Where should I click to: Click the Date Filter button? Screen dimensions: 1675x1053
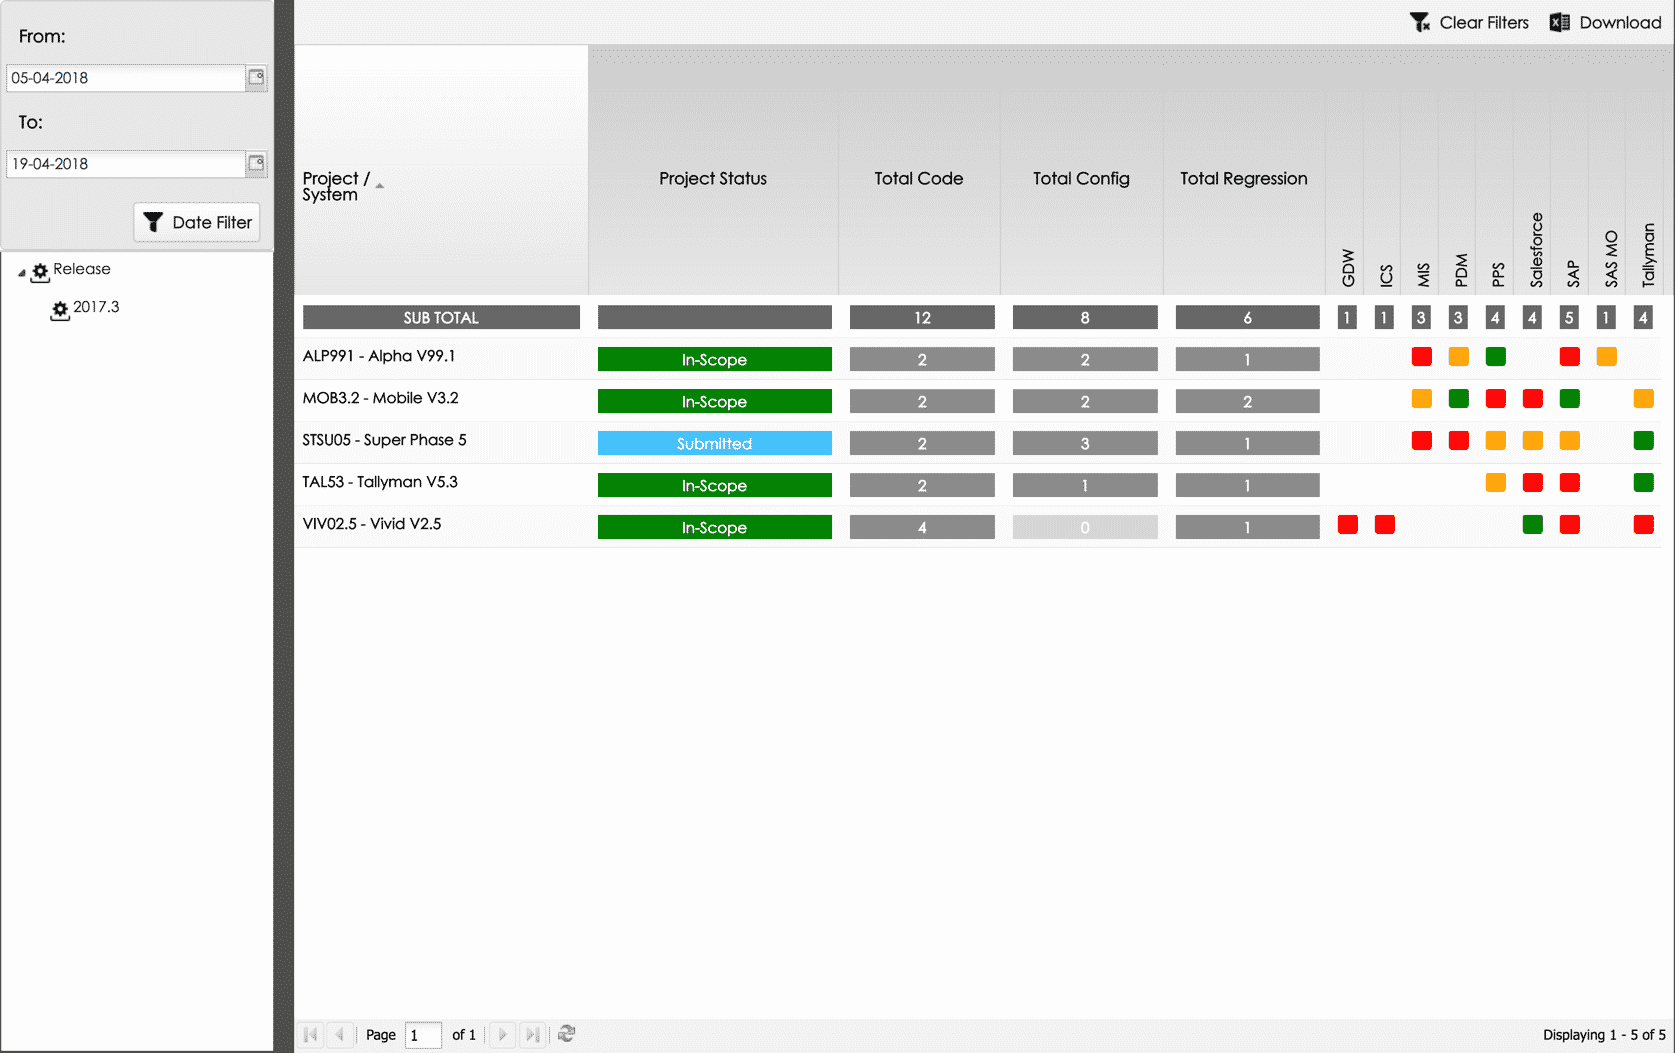(197, 222)
